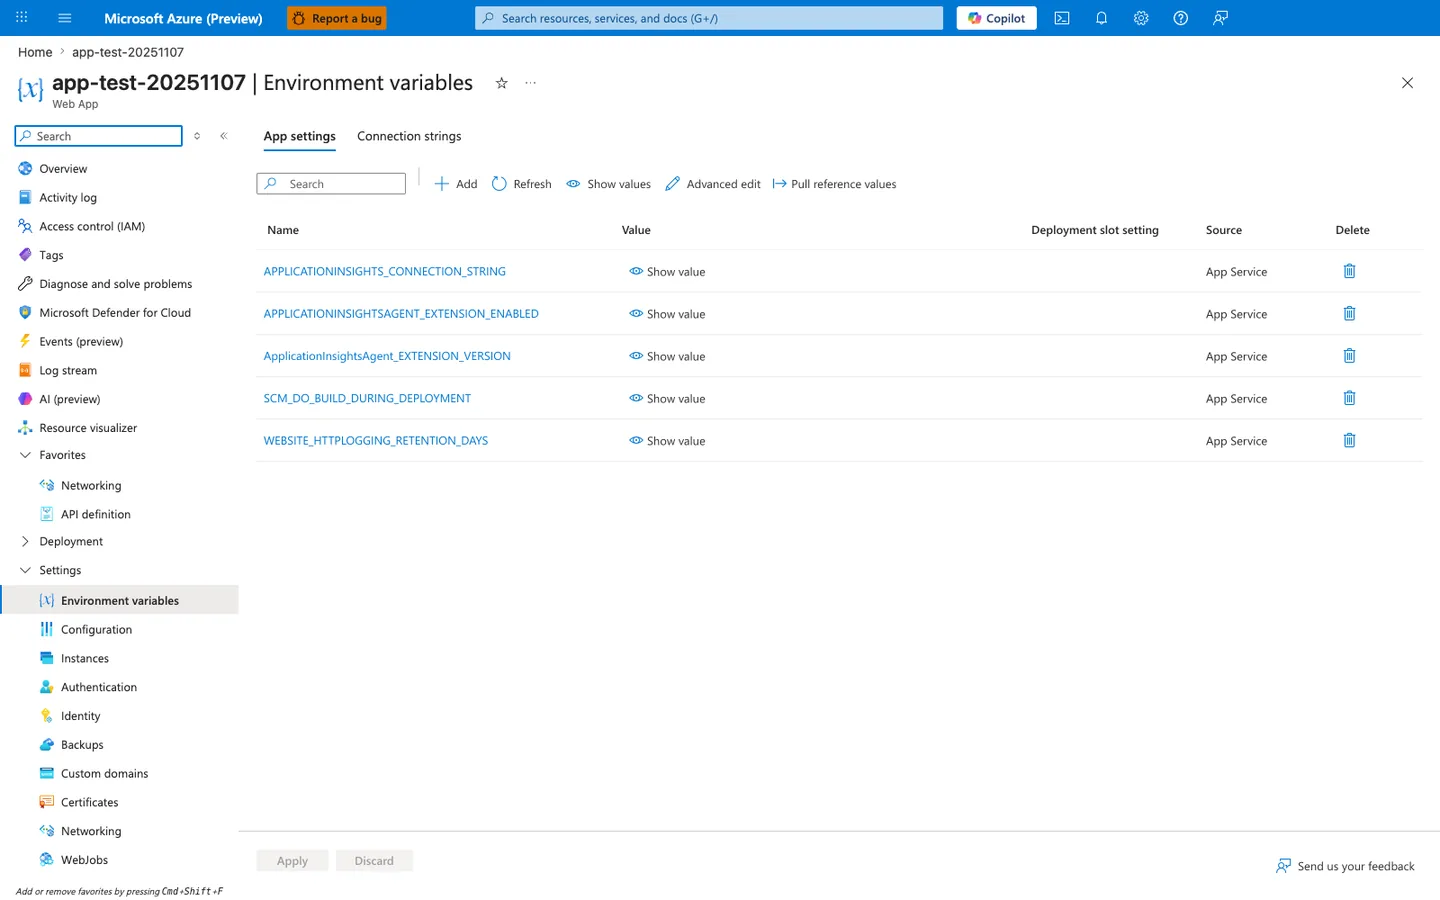Open Advanced edit

pos(713,184)
